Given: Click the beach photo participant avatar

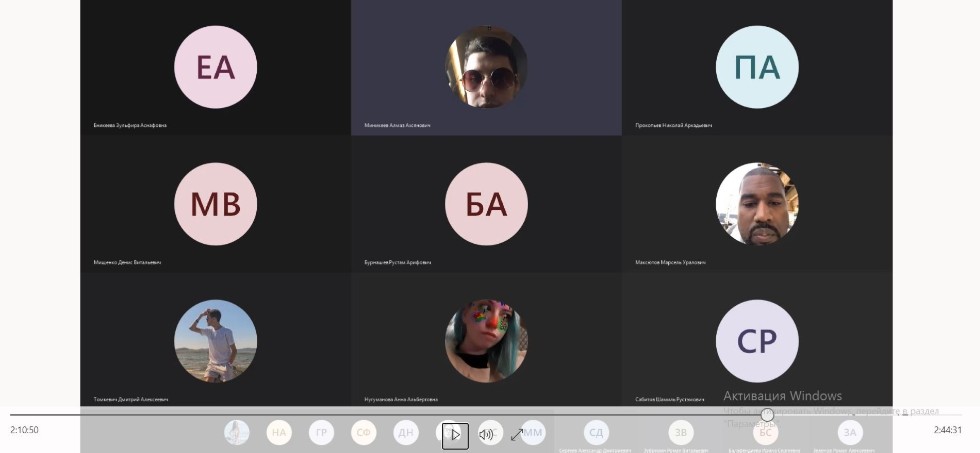Looking at the screenshot, I should pos(215,341).
